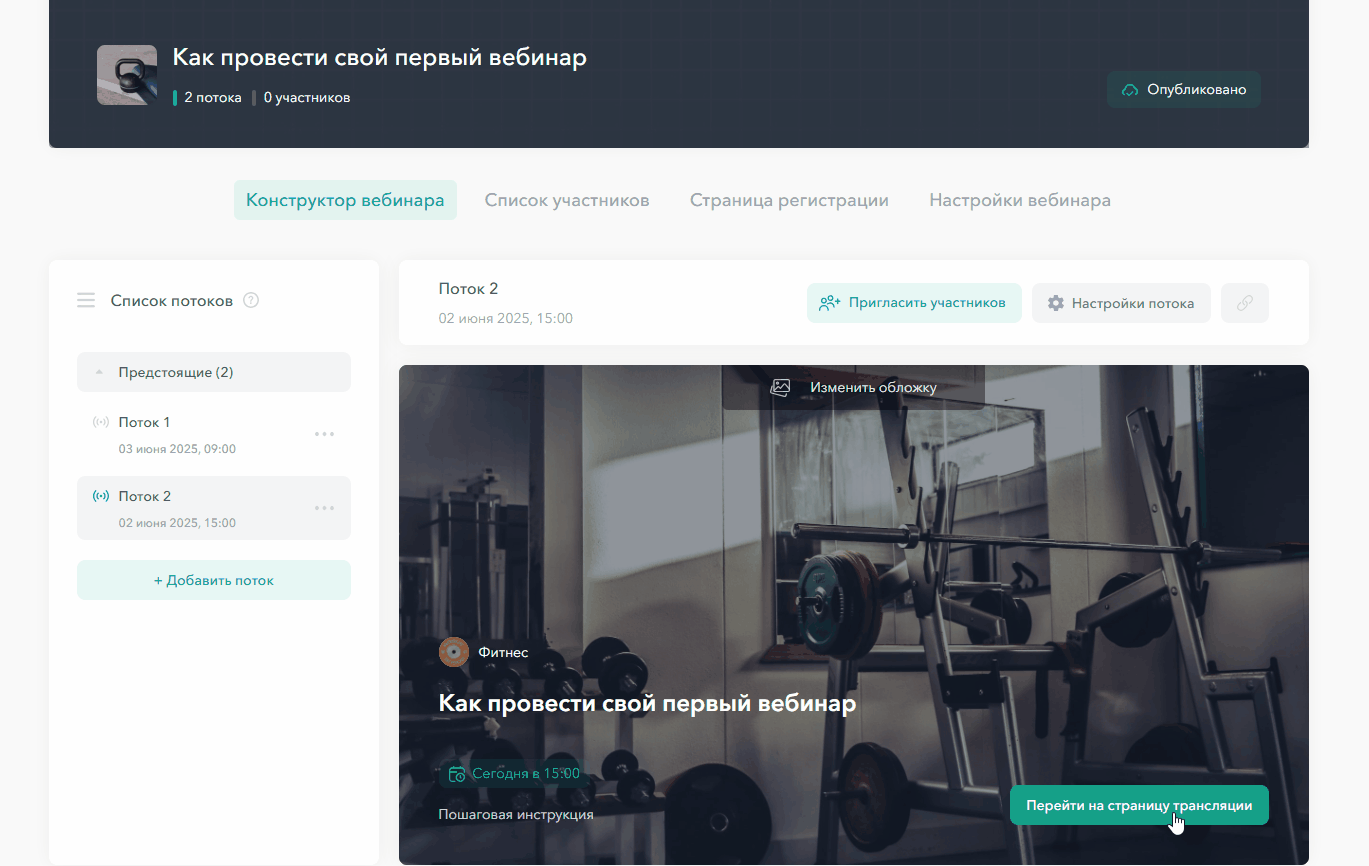The width and height of the screenshot is (1369, 866).
Task: Open three-dots menu for Поток 1
Action: 324,434
